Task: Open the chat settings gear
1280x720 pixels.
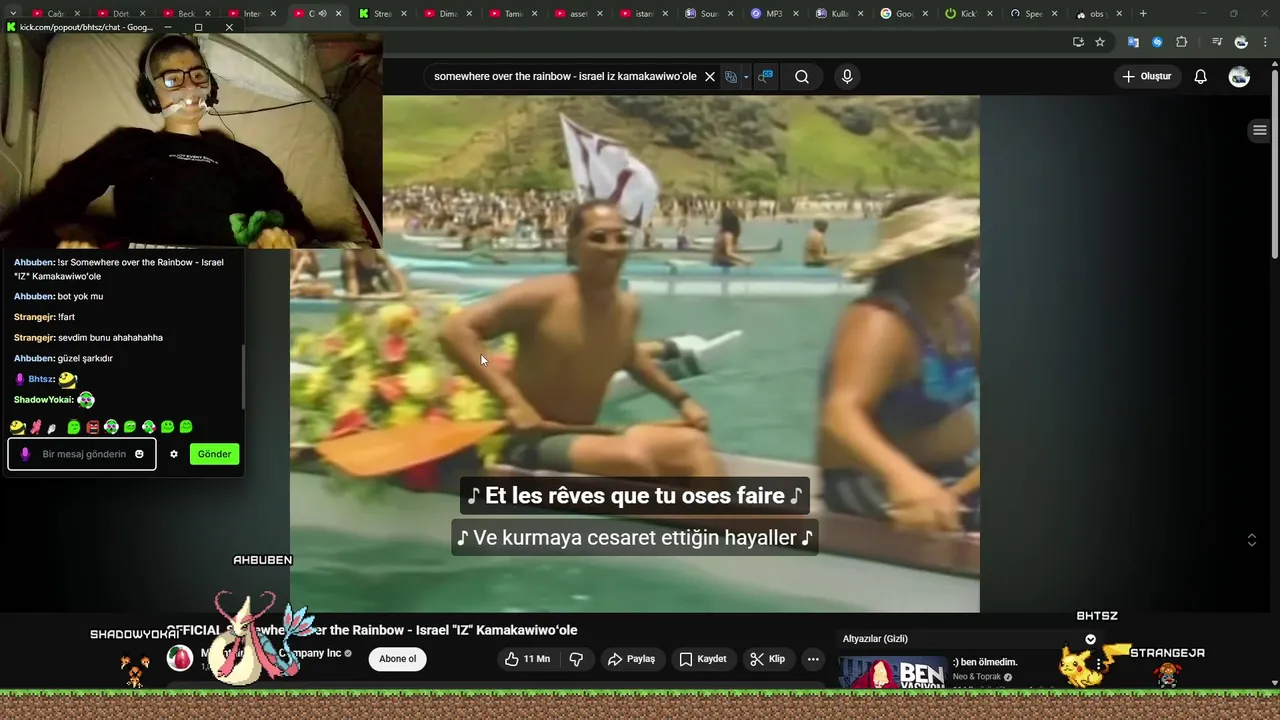Action: click(174, 454)
